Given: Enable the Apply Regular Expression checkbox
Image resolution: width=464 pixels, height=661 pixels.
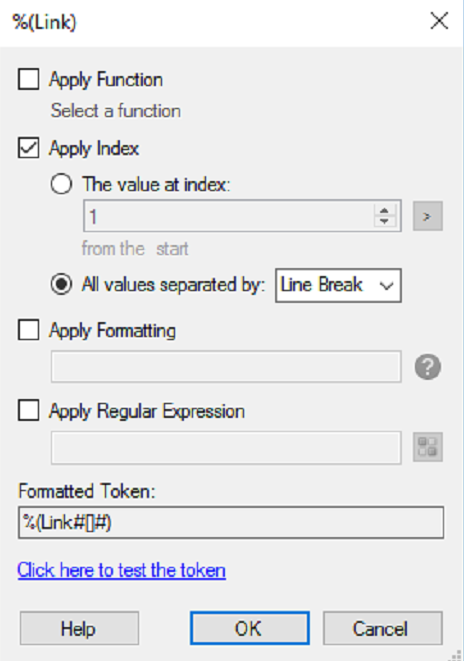Looking at the screenshot, I should point(29,410).
